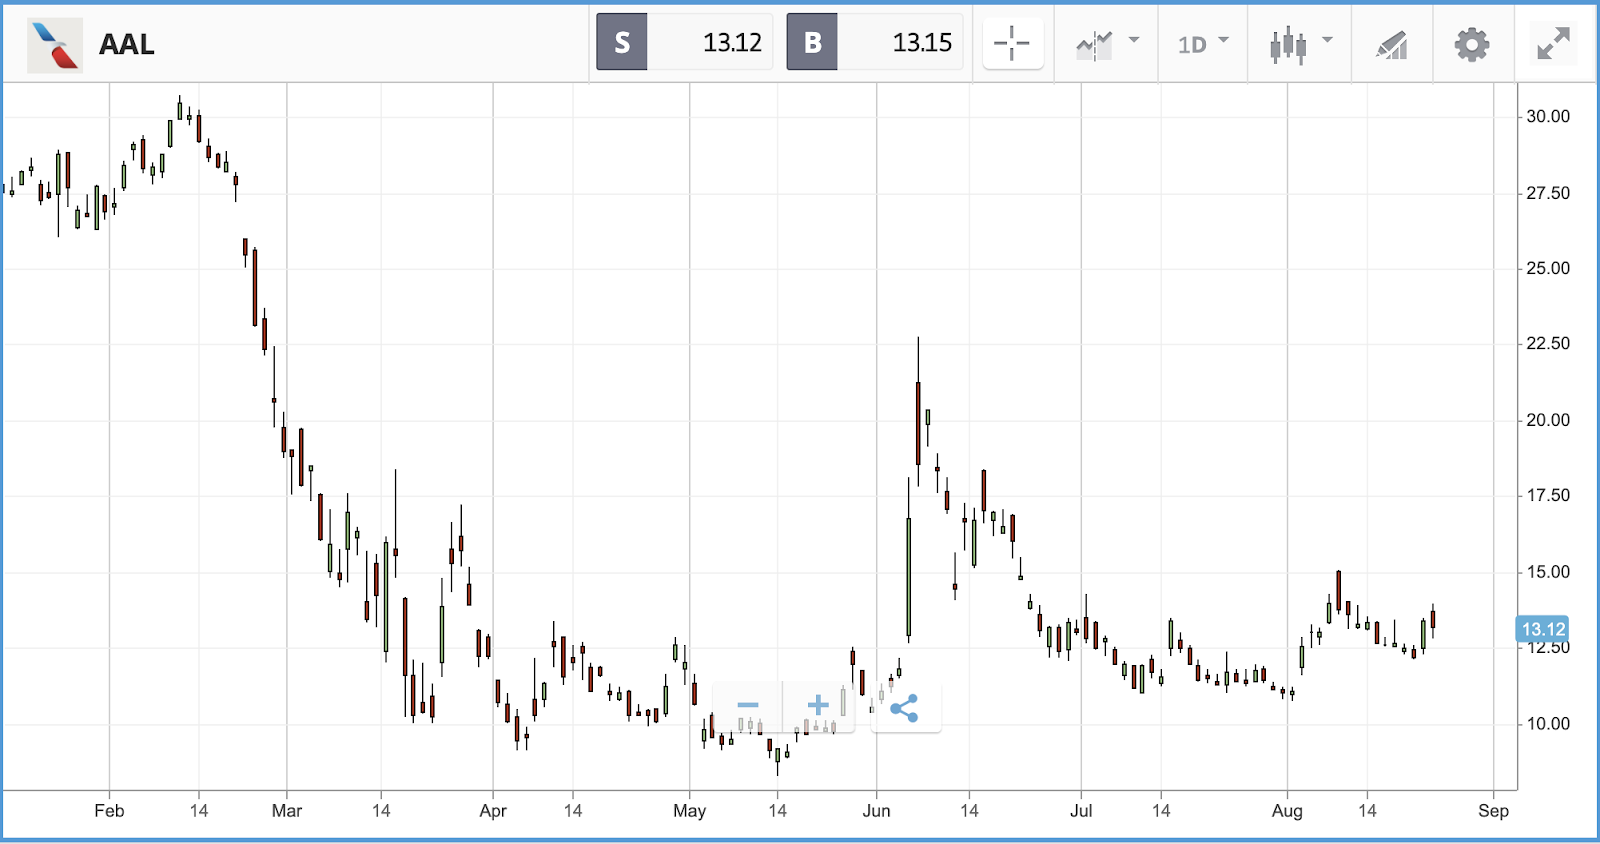This screenshot has height=844, width=1600.
Task: Zoom out with the minus button
Action: (x=748, y=706)
